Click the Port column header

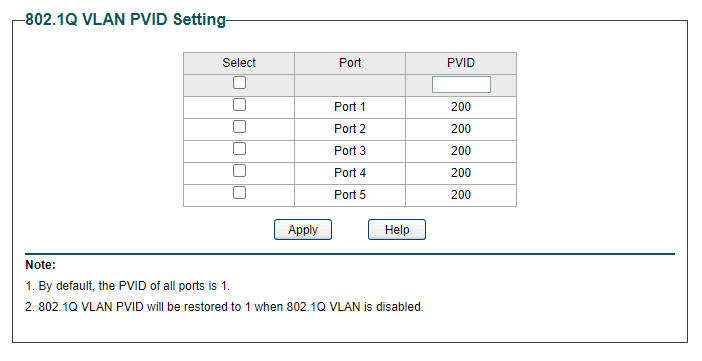pos(350,63)
